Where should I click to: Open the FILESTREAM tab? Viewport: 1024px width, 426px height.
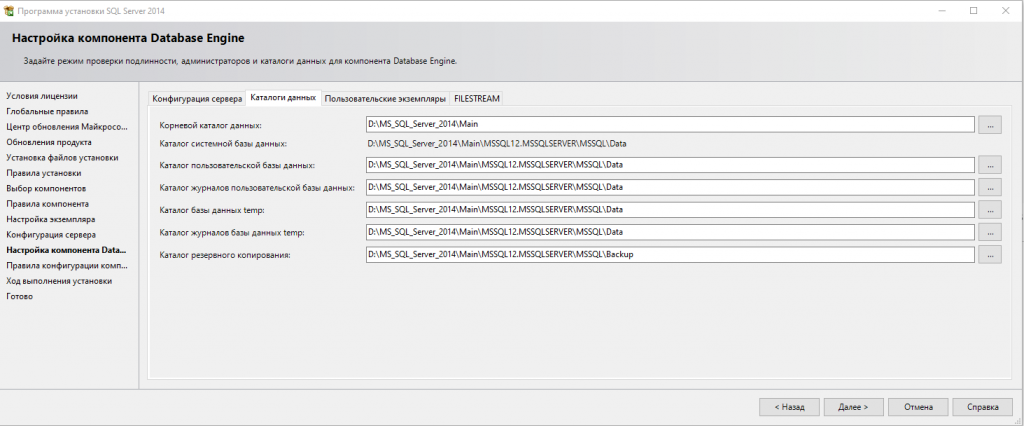[477, 99]
